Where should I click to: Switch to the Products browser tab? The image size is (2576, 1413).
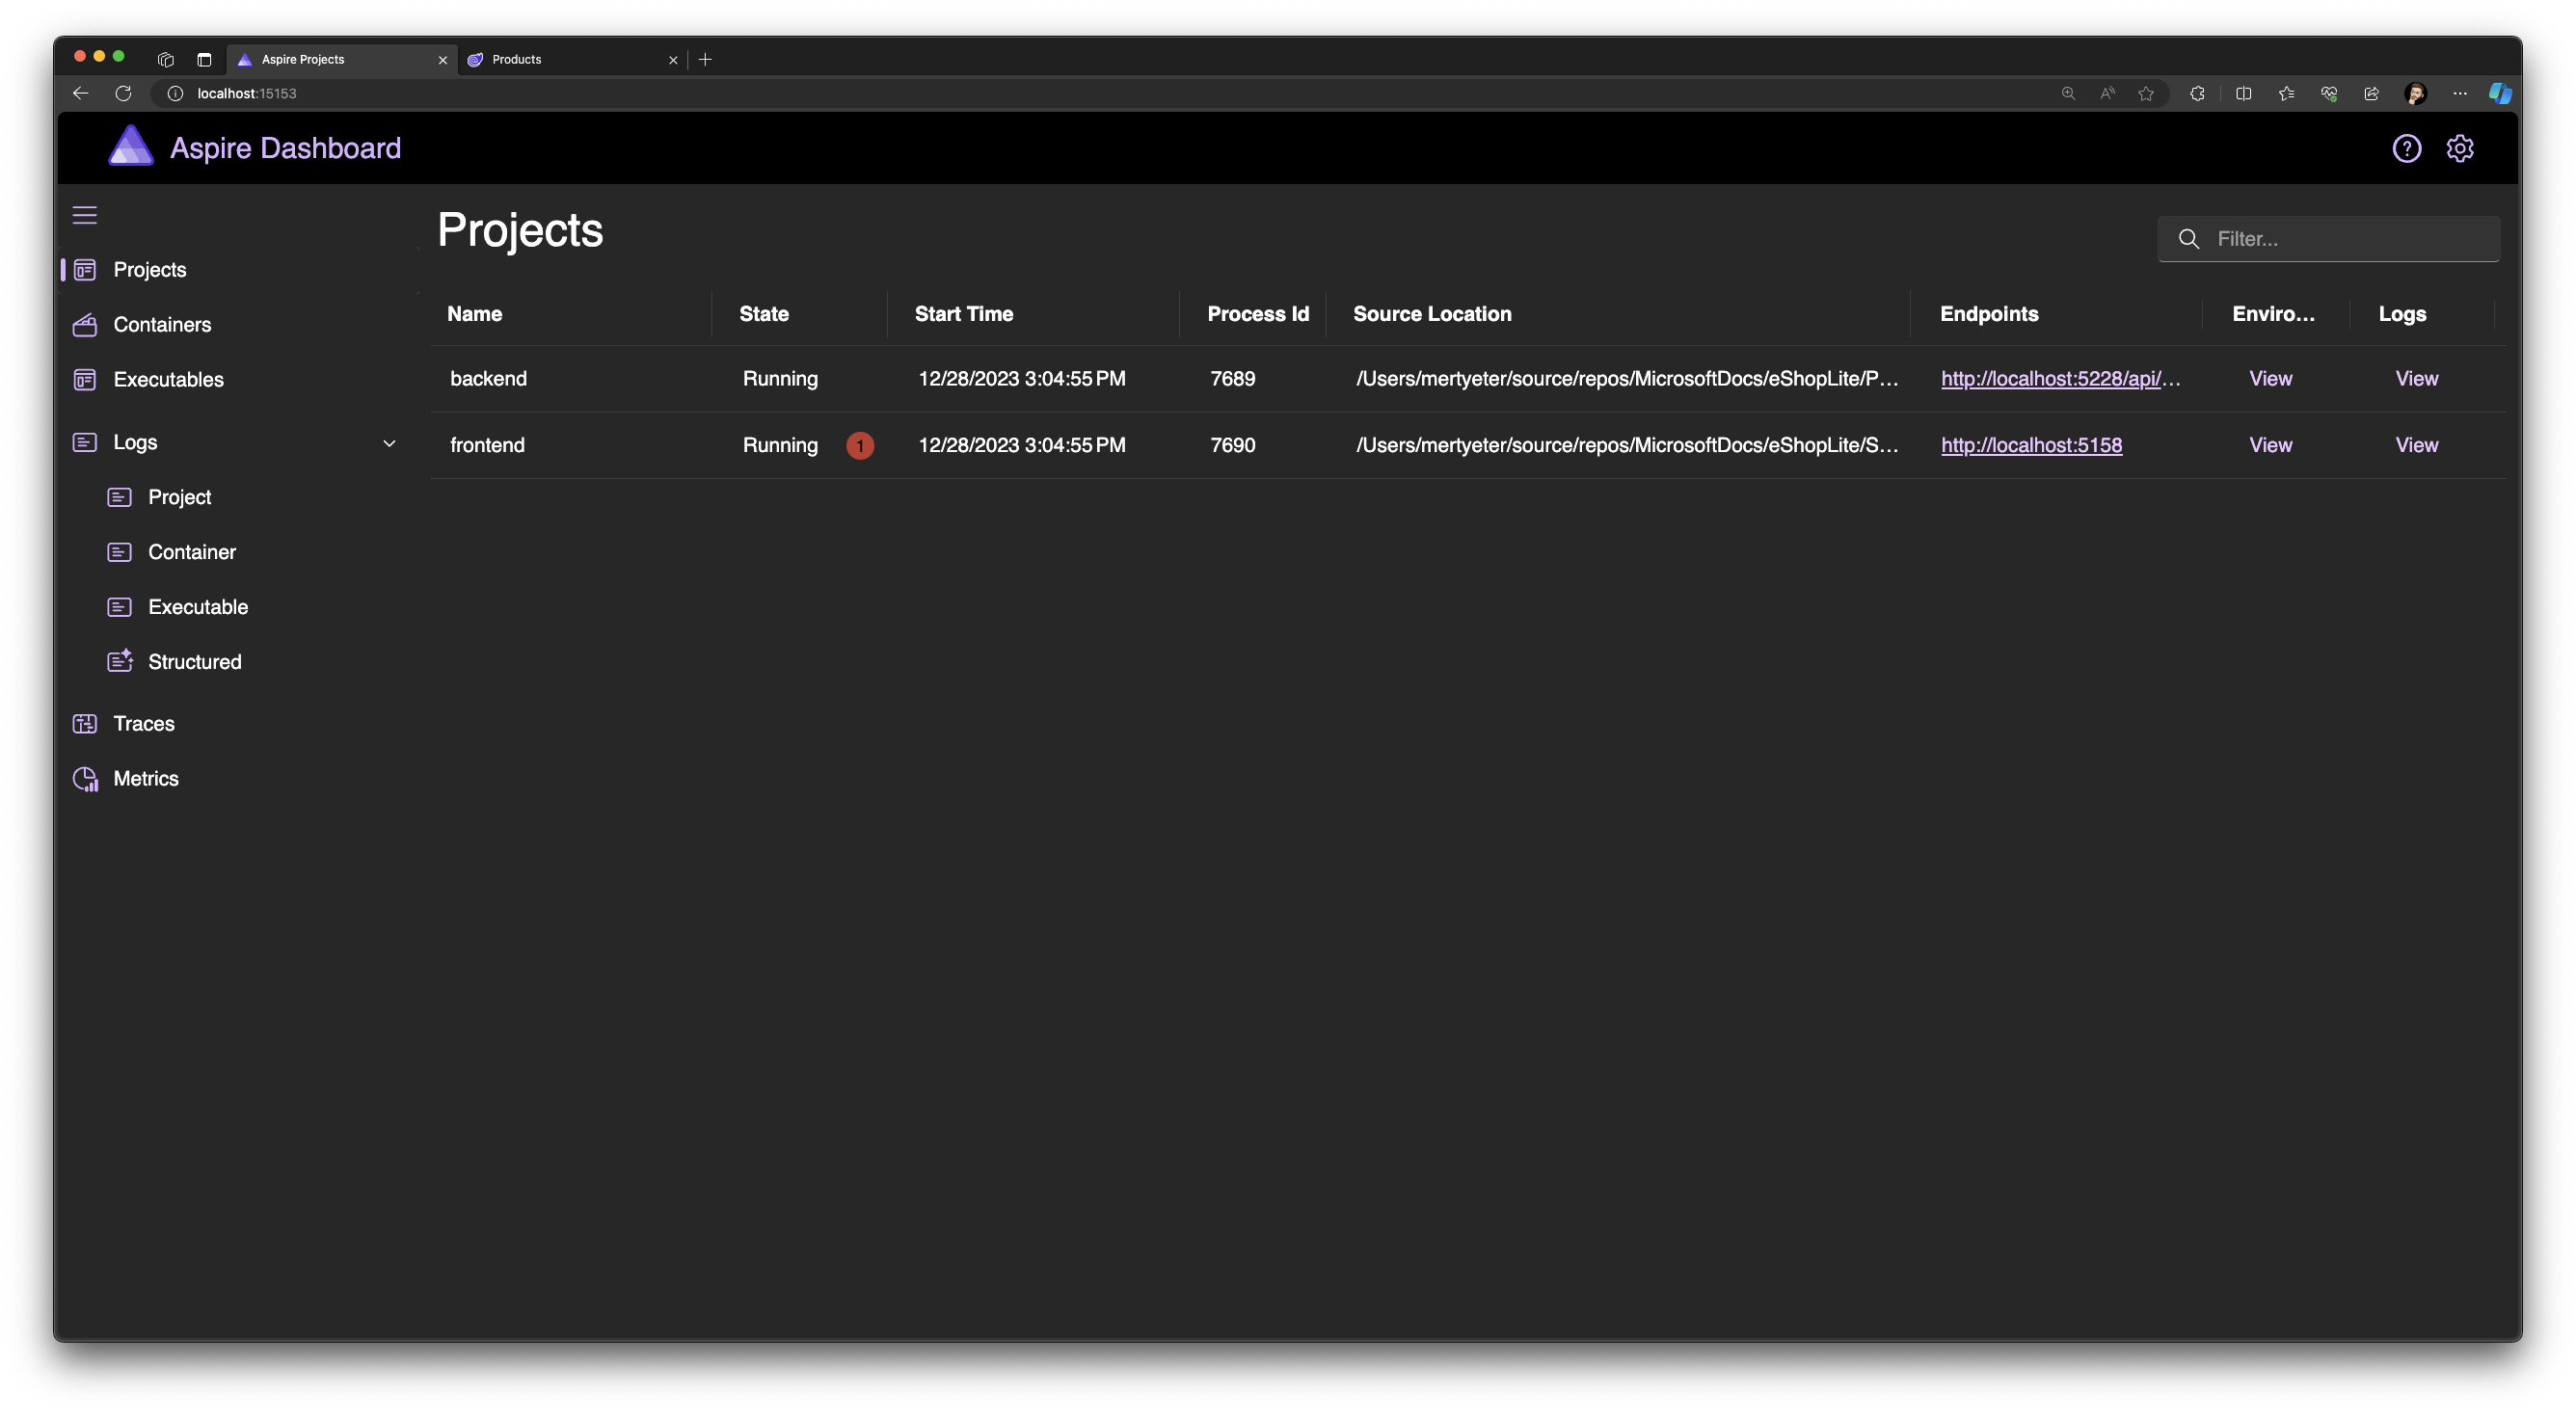coord(572,59)
